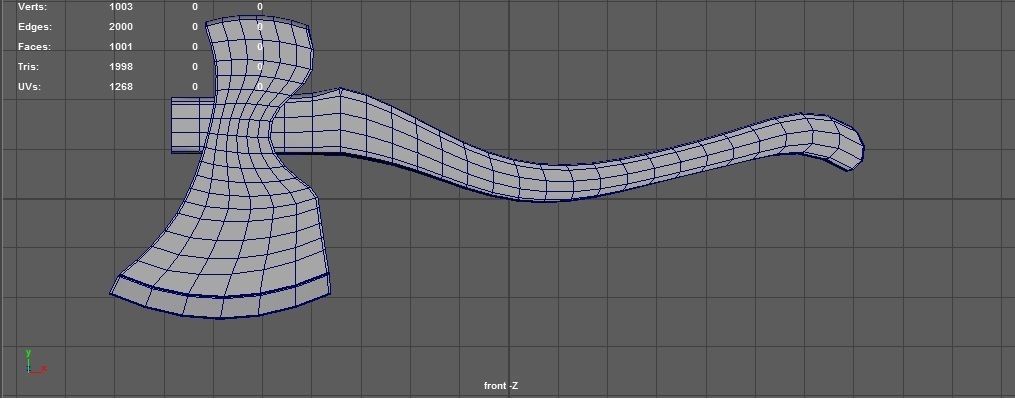The height and width of the screenshot is (399, 1015).
Task: Click the vertex count value 1003
Action: [x=121, y=7]
